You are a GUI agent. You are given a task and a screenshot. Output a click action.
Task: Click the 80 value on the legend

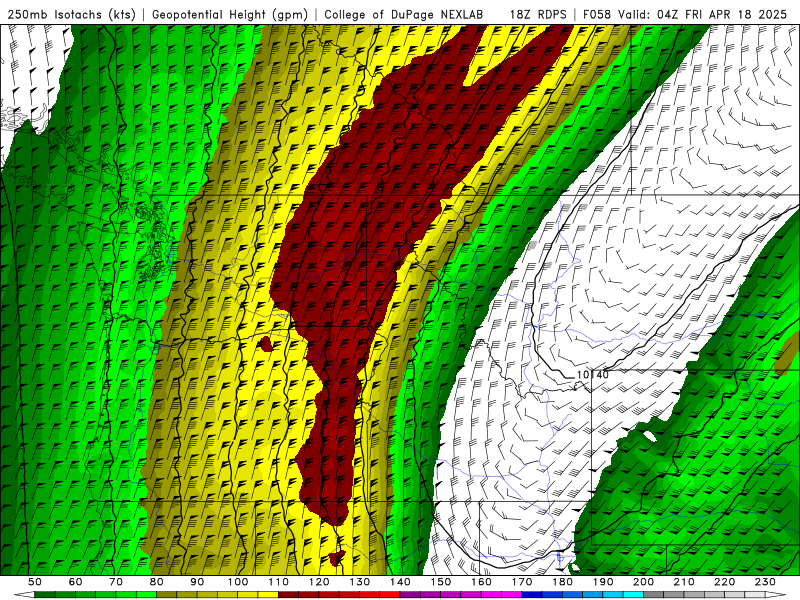[156, 582]
